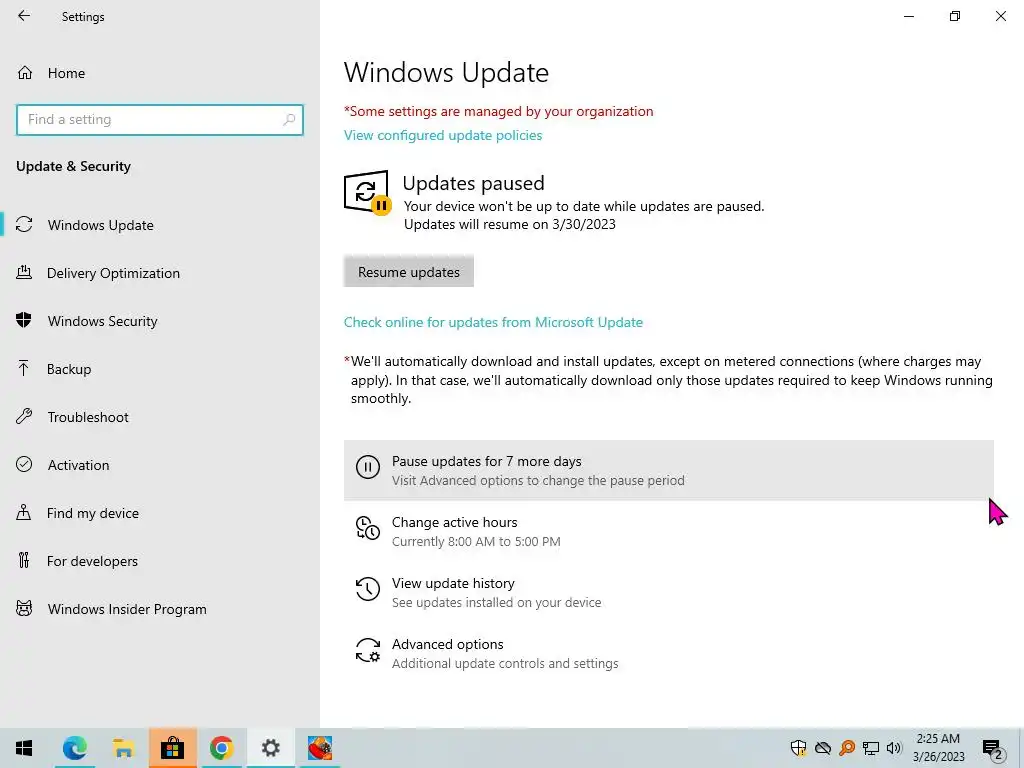Click the orange magnifier tray icon
Image resolution: width=1024 pixels, height=768 pixels.
847,748
